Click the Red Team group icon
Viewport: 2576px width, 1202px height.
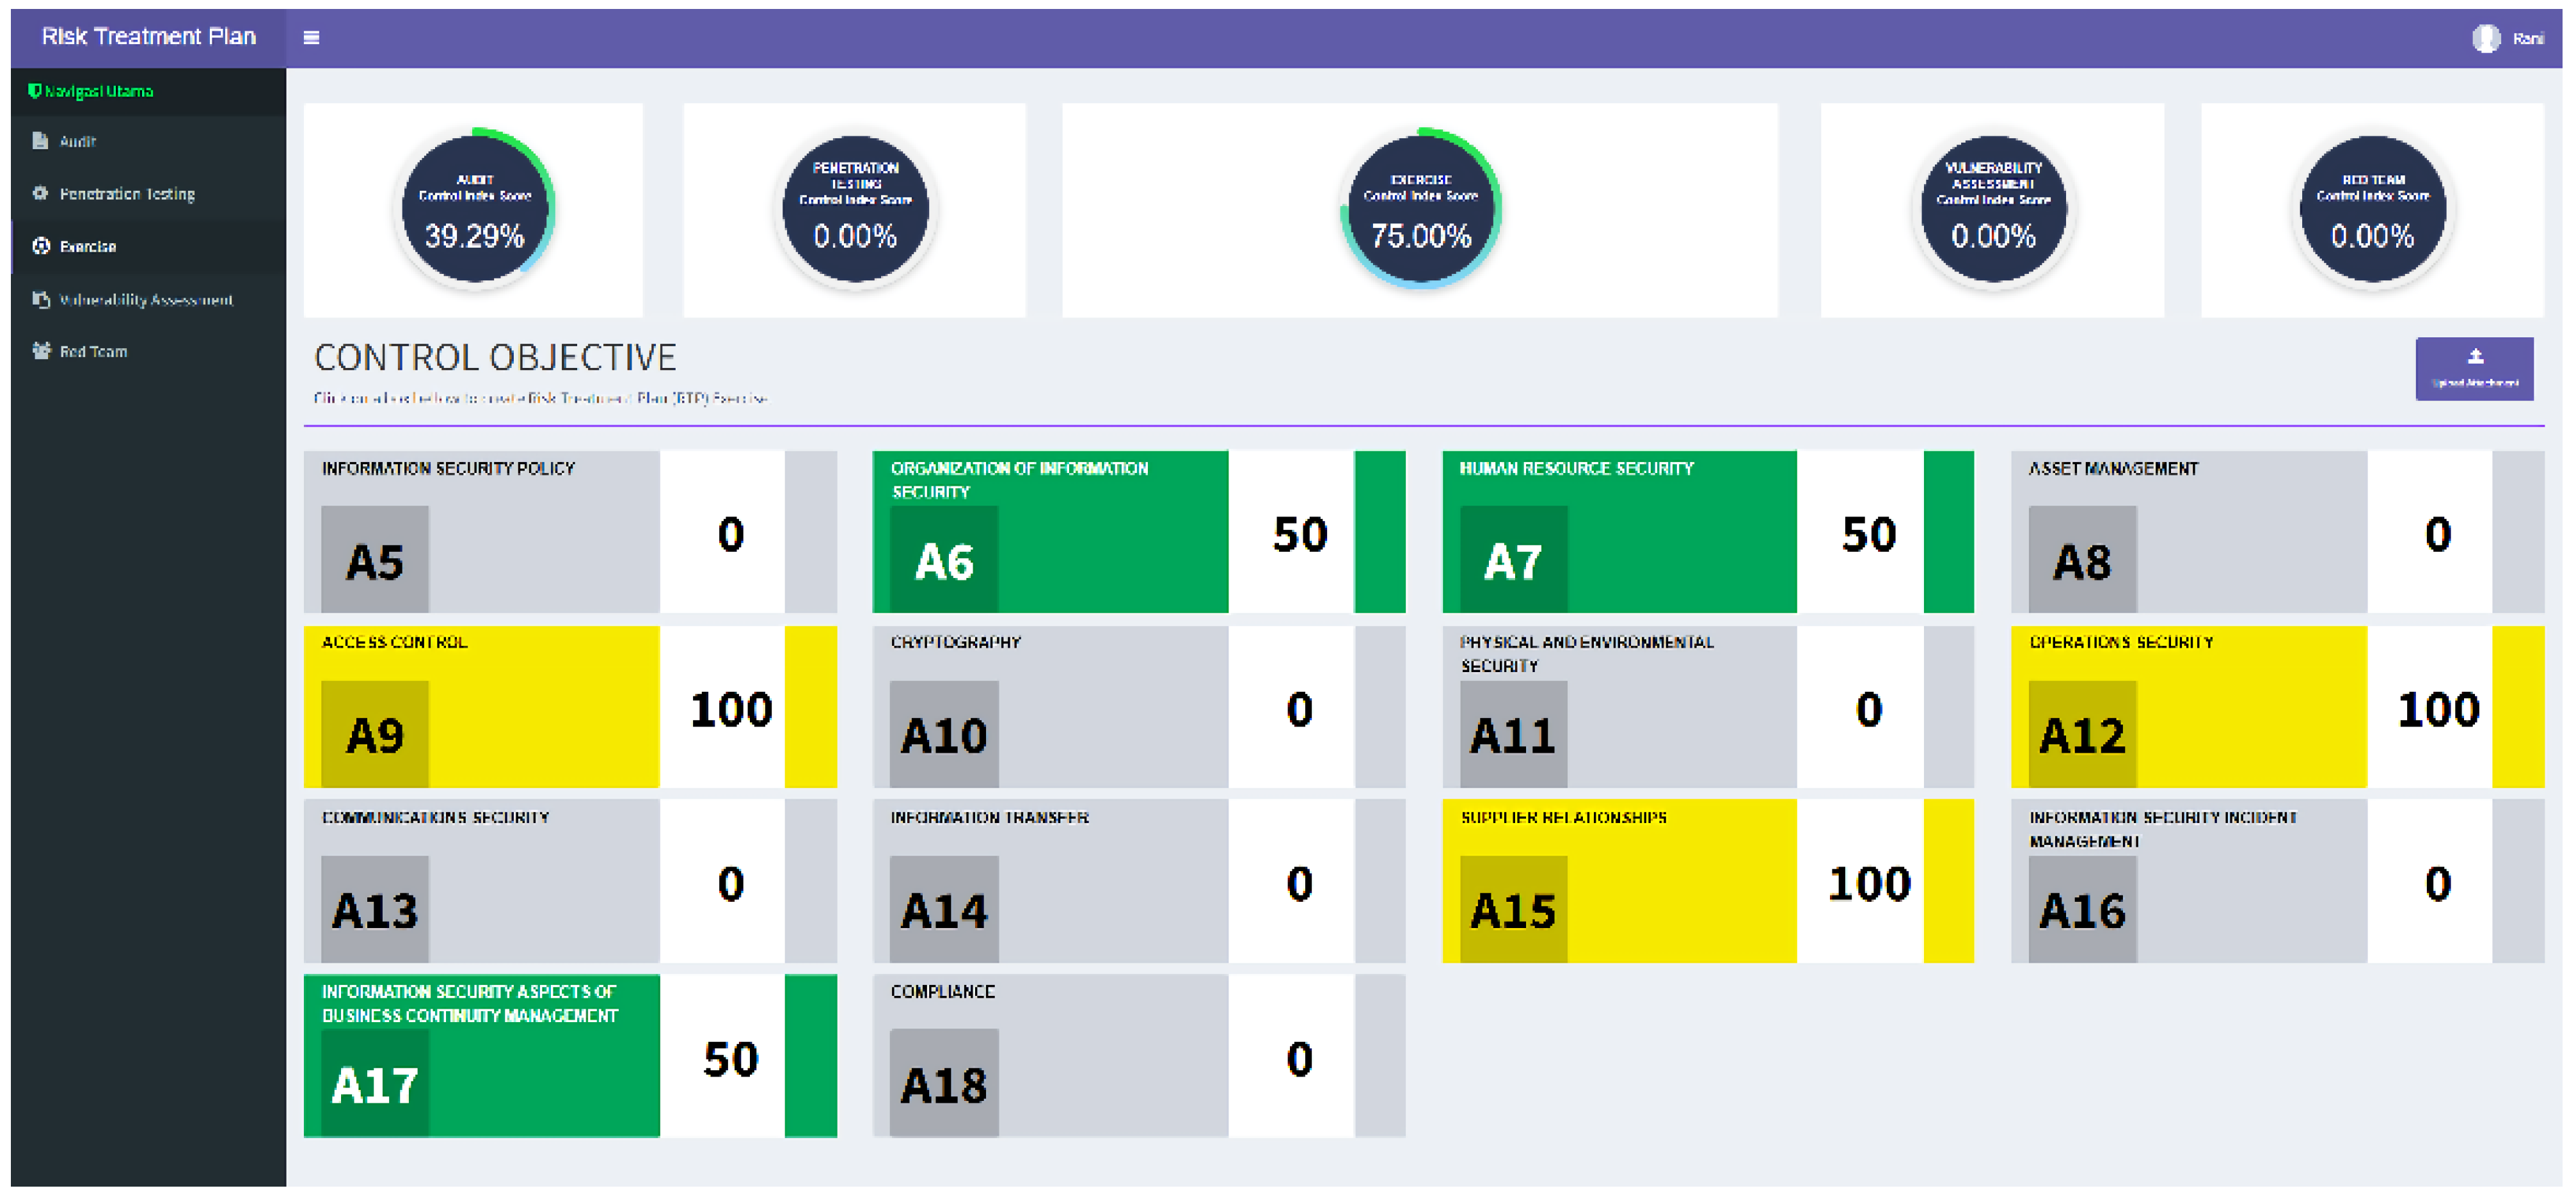click(x=40, y=351)
